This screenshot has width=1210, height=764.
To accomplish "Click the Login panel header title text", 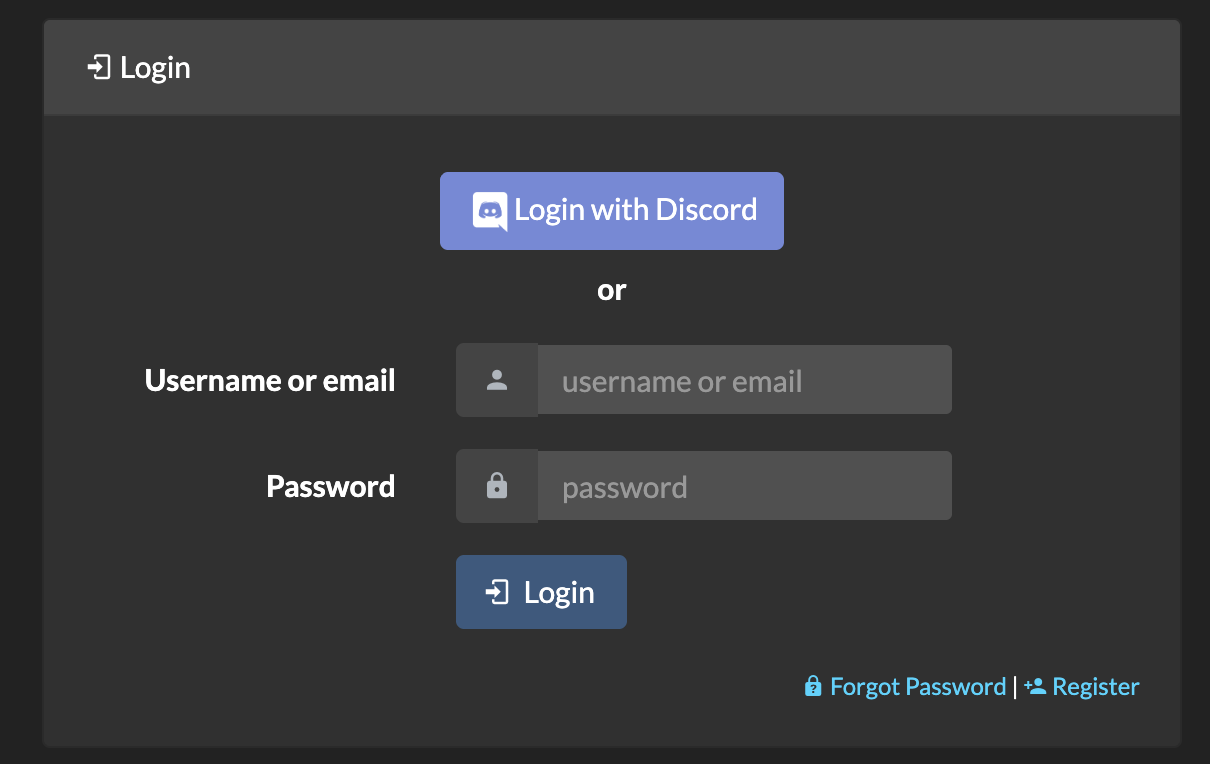I will tap(155, 68).
